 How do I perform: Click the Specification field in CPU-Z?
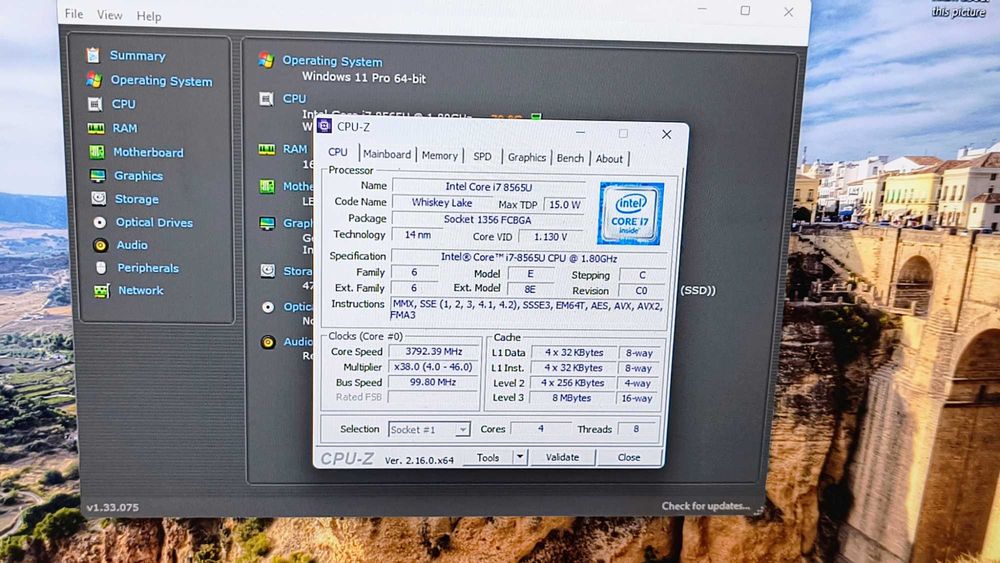[x=528, y=258]
